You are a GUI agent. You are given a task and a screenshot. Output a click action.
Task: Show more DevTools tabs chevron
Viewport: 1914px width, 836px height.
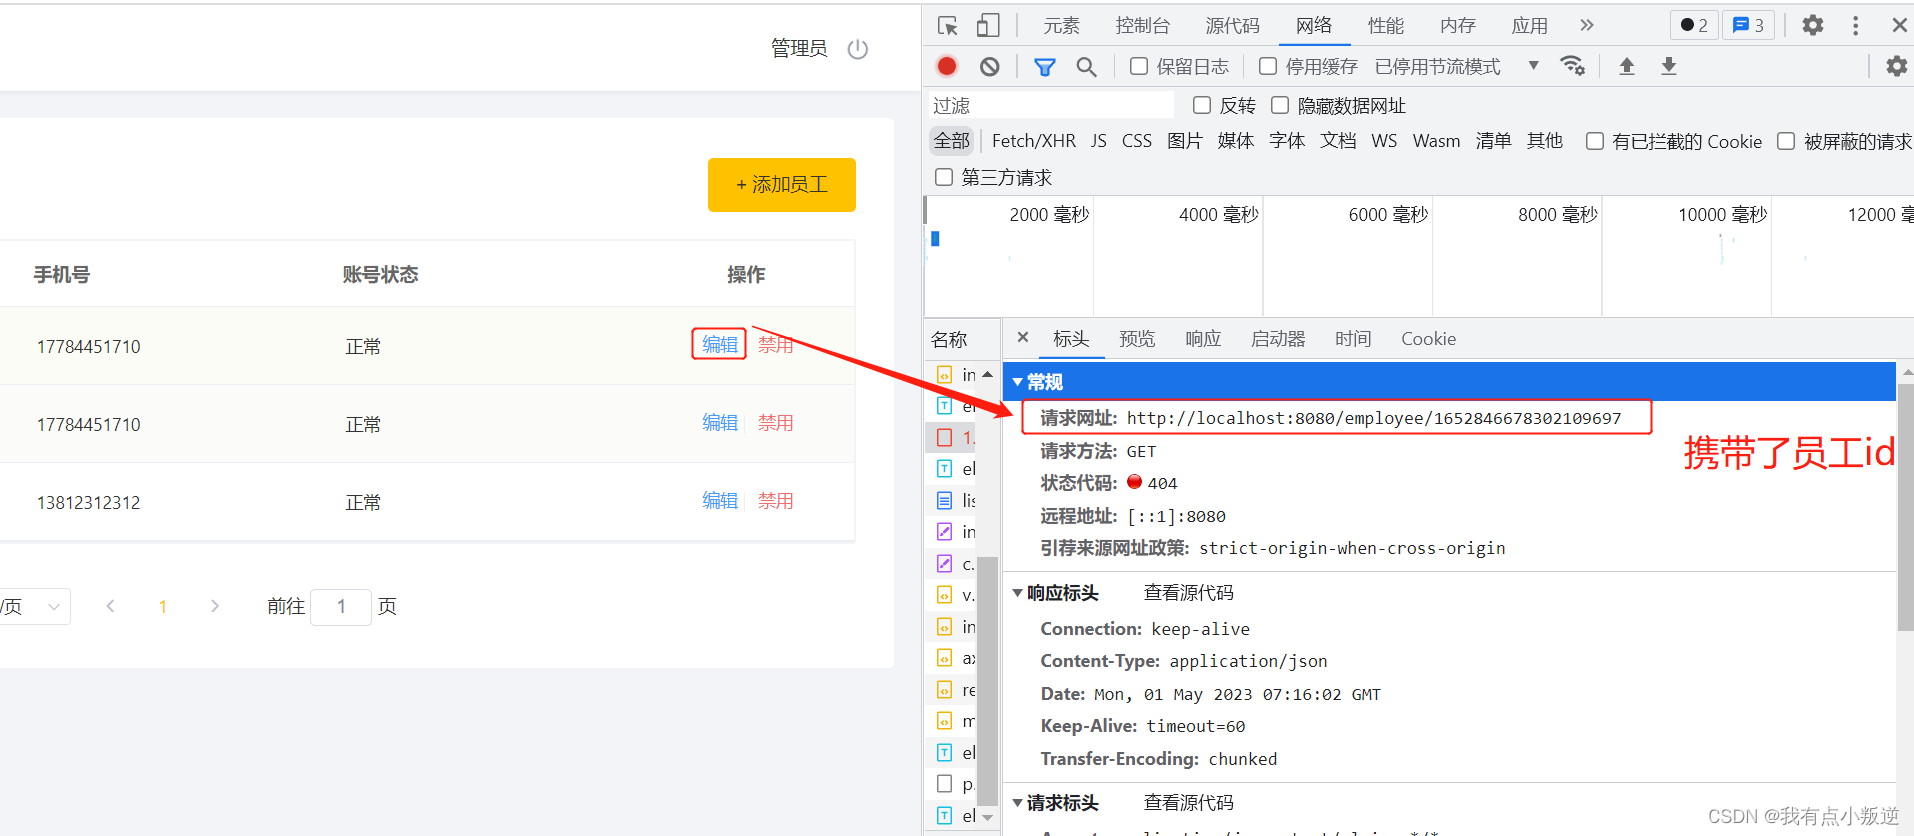pyautogui.click(x=1587, y=25)
